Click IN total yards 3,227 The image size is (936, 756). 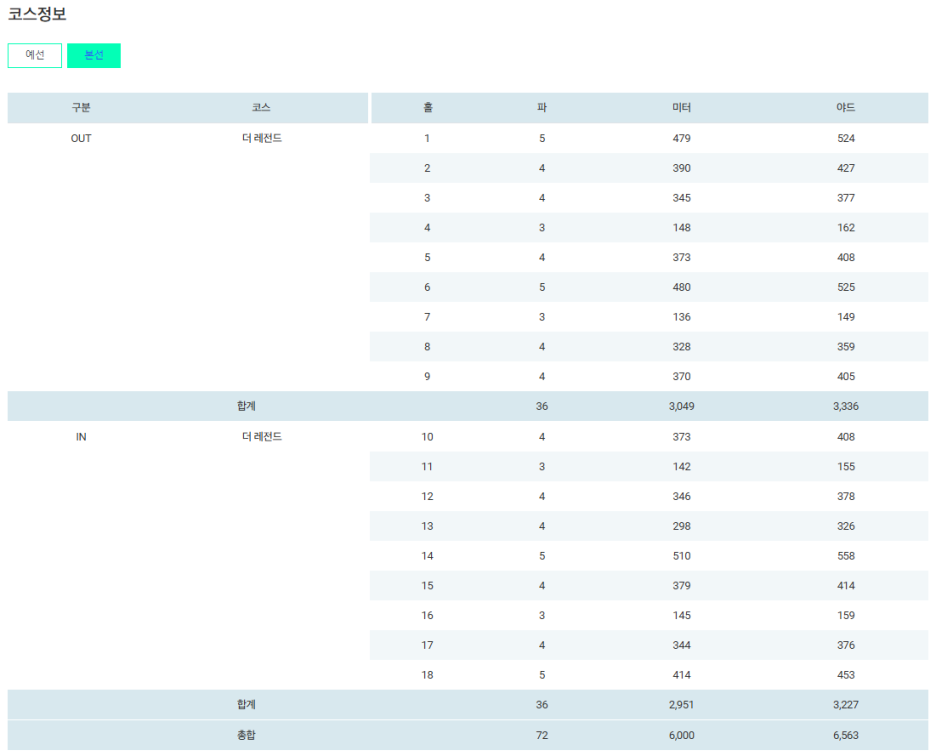tap(846, 705)
